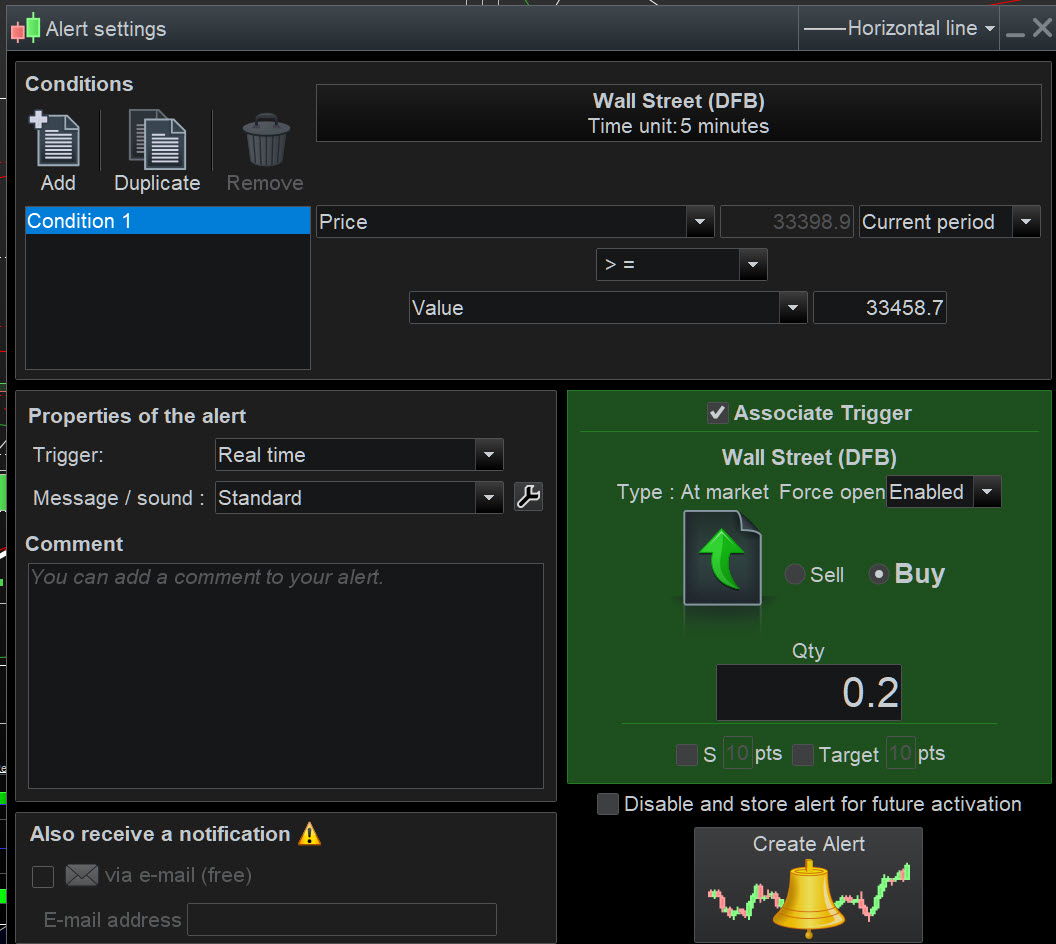The height and width of the screenshot is (944, 1056).
Task: Uncheck Associate Trigger checkbox
Action: 717,412
